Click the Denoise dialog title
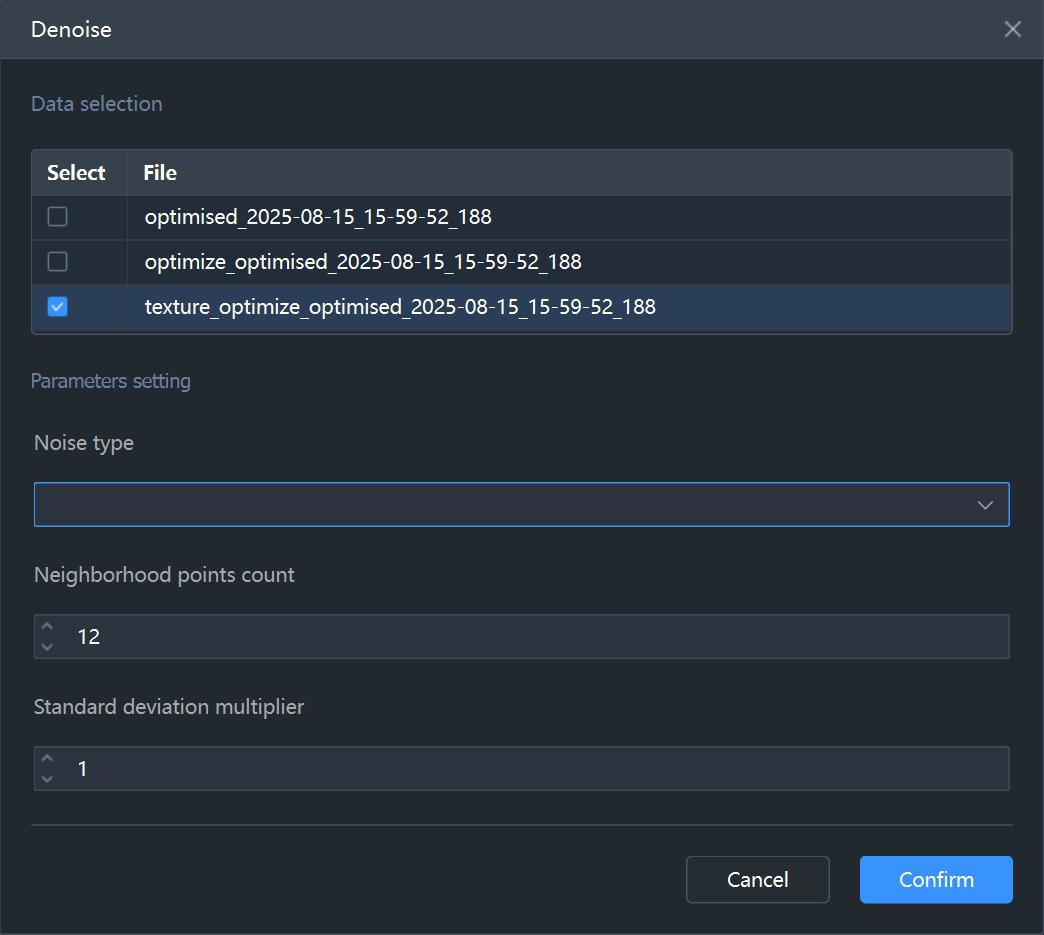This screenshot has width=1044, height=935. pos(71,29)
